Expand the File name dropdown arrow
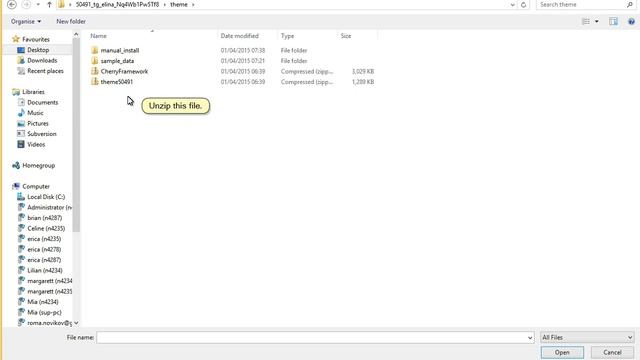640x360 pixels. tap(530, 338)
